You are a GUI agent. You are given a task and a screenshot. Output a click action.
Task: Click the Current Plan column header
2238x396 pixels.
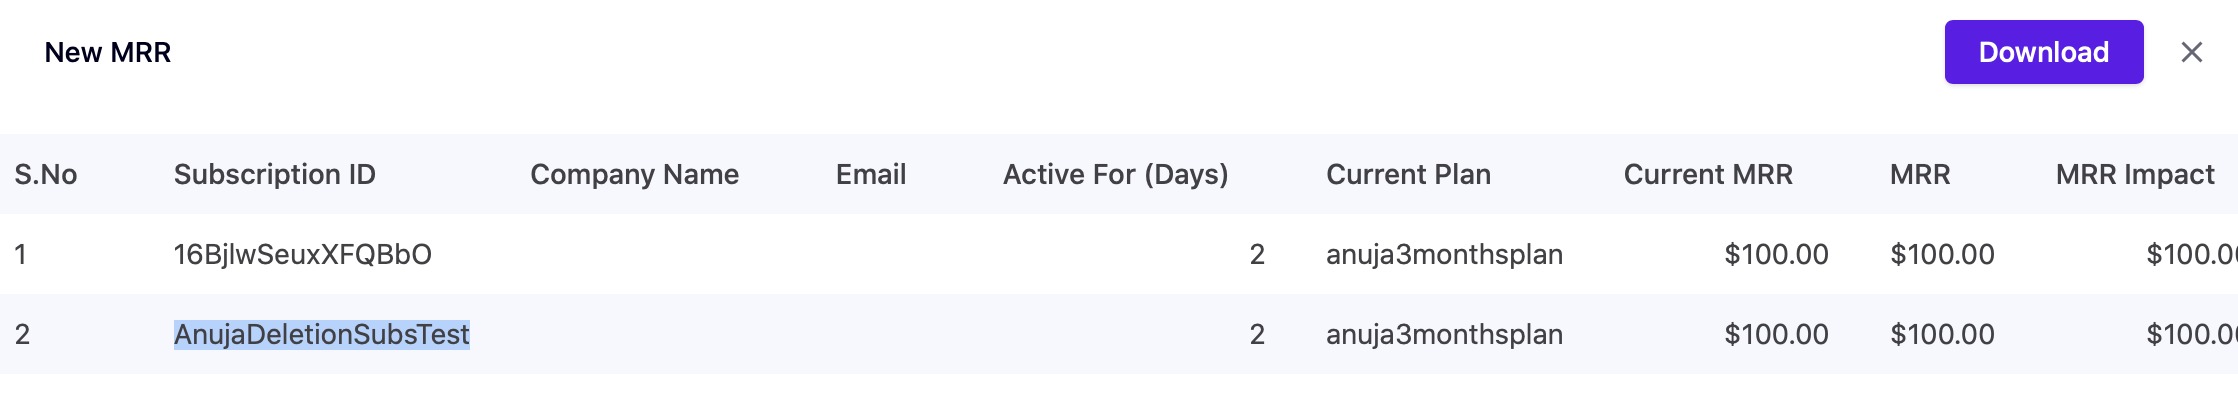(1408, 174)
